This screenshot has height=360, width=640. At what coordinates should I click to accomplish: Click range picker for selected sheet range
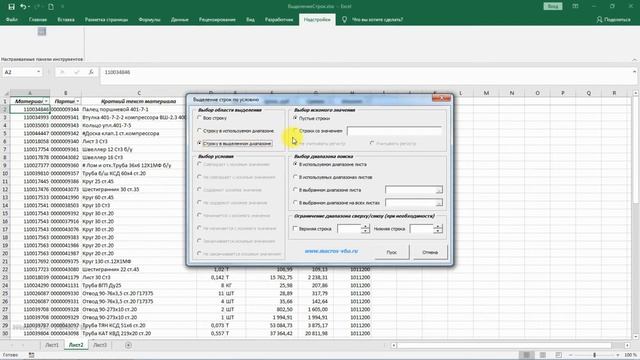pos(438,190)
